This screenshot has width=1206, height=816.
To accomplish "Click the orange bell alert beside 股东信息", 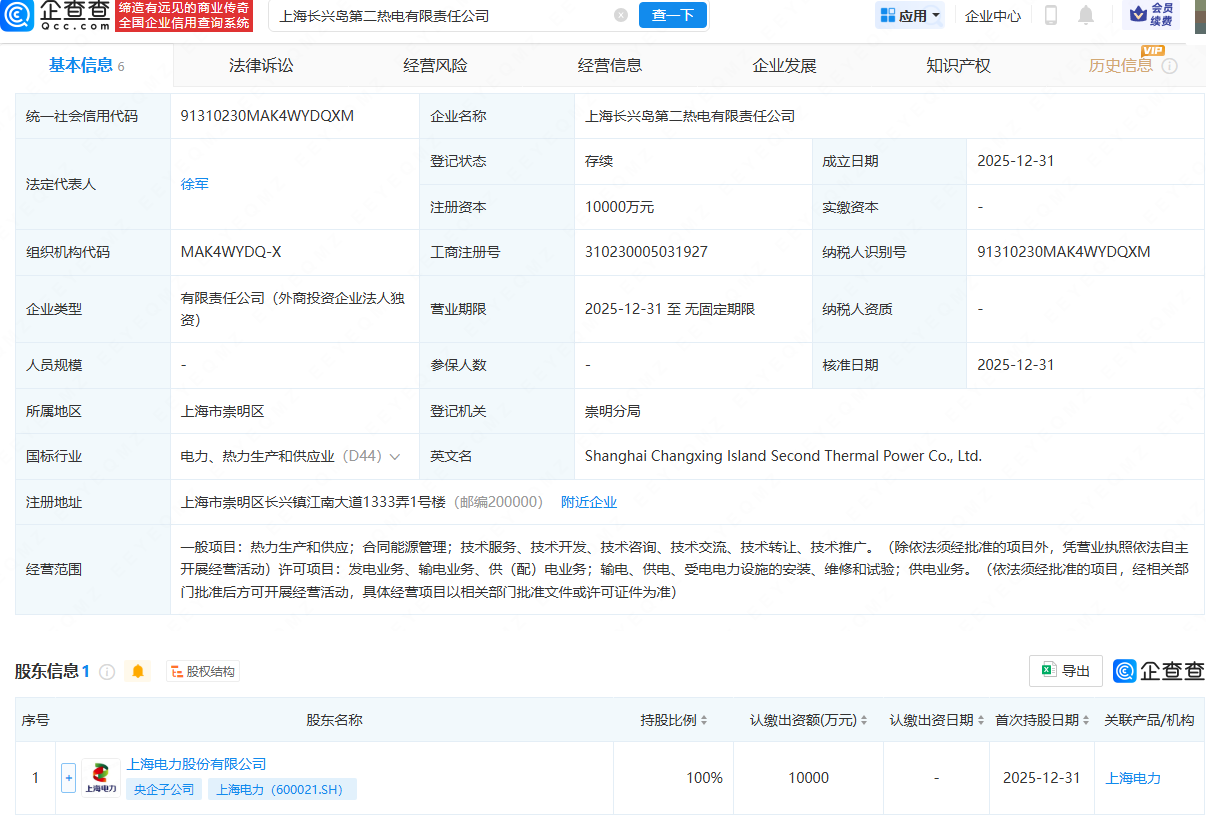I will point(138,672).
